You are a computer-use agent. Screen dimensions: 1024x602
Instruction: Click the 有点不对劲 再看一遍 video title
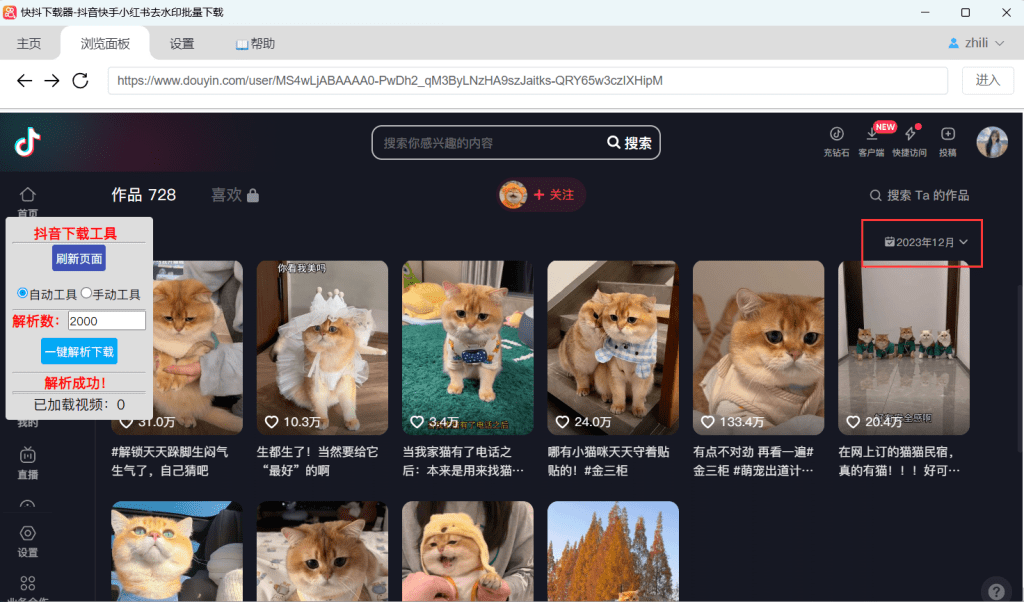(754, 461)
